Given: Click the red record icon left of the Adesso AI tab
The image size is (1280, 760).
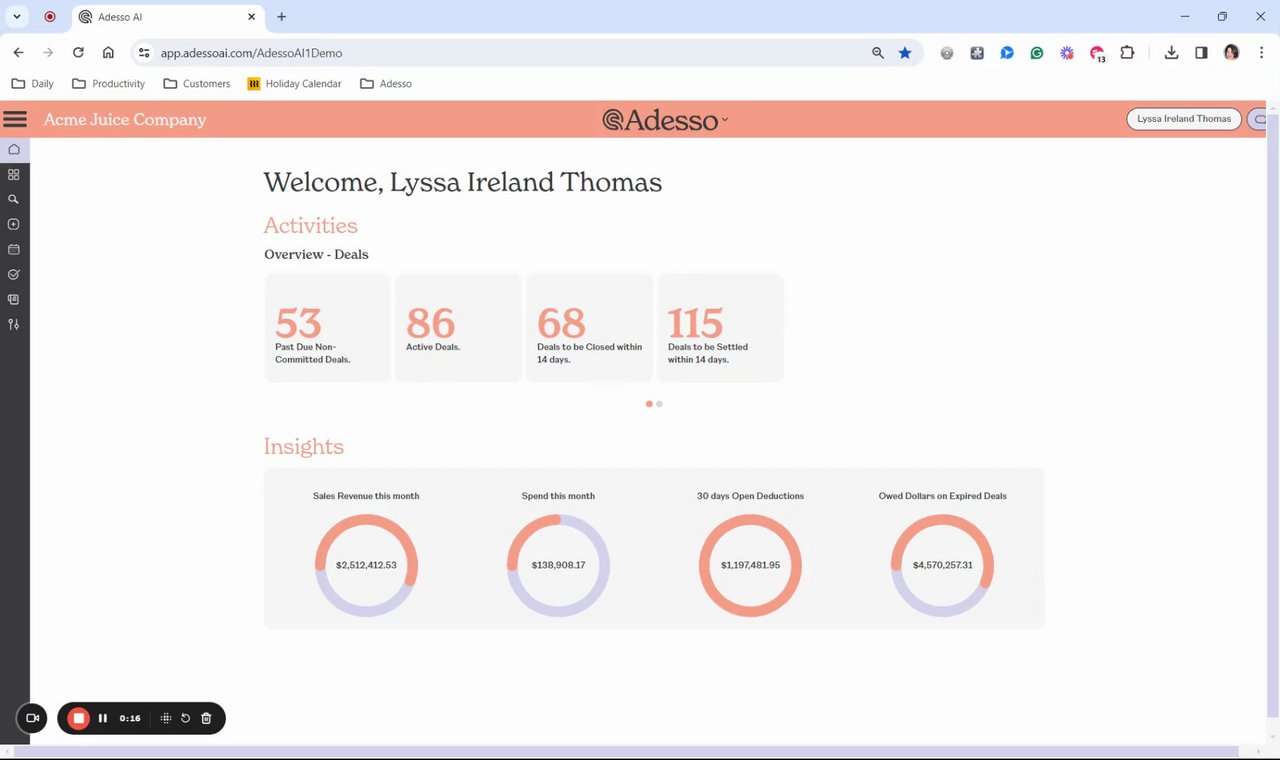Looking at the screenshot, I should [50, 17].
